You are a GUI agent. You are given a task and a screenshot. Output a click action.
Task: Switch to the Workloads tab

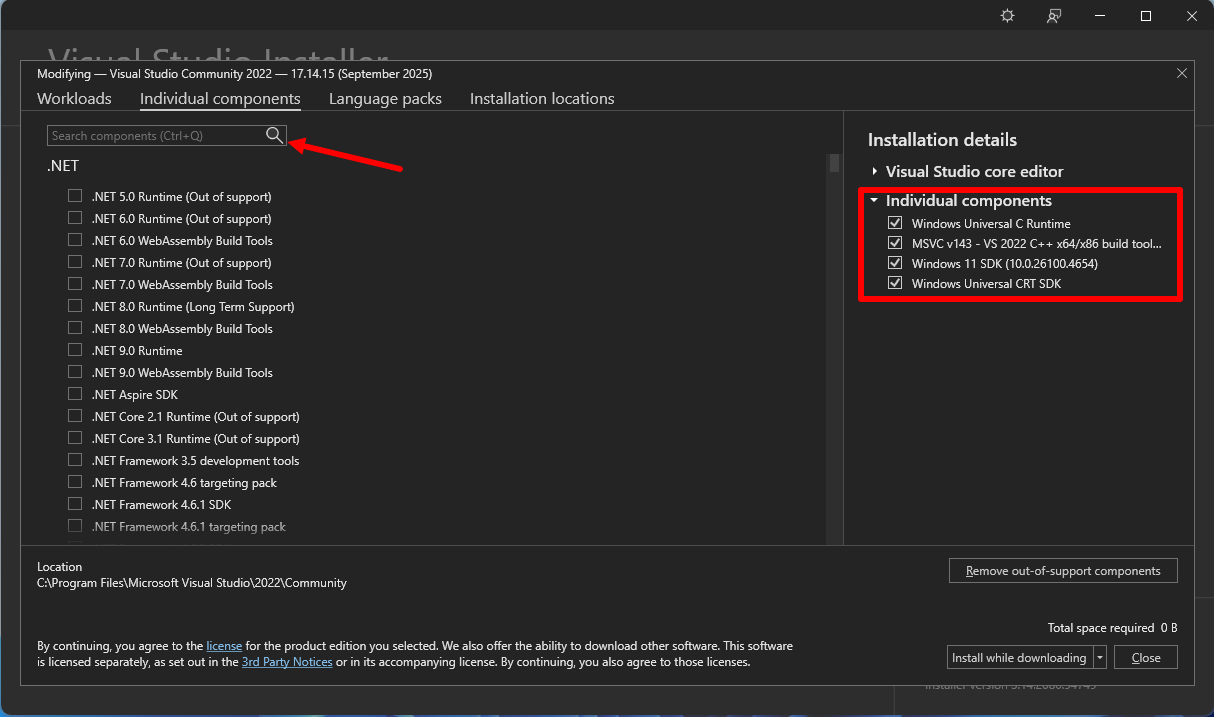coord(74,99)
